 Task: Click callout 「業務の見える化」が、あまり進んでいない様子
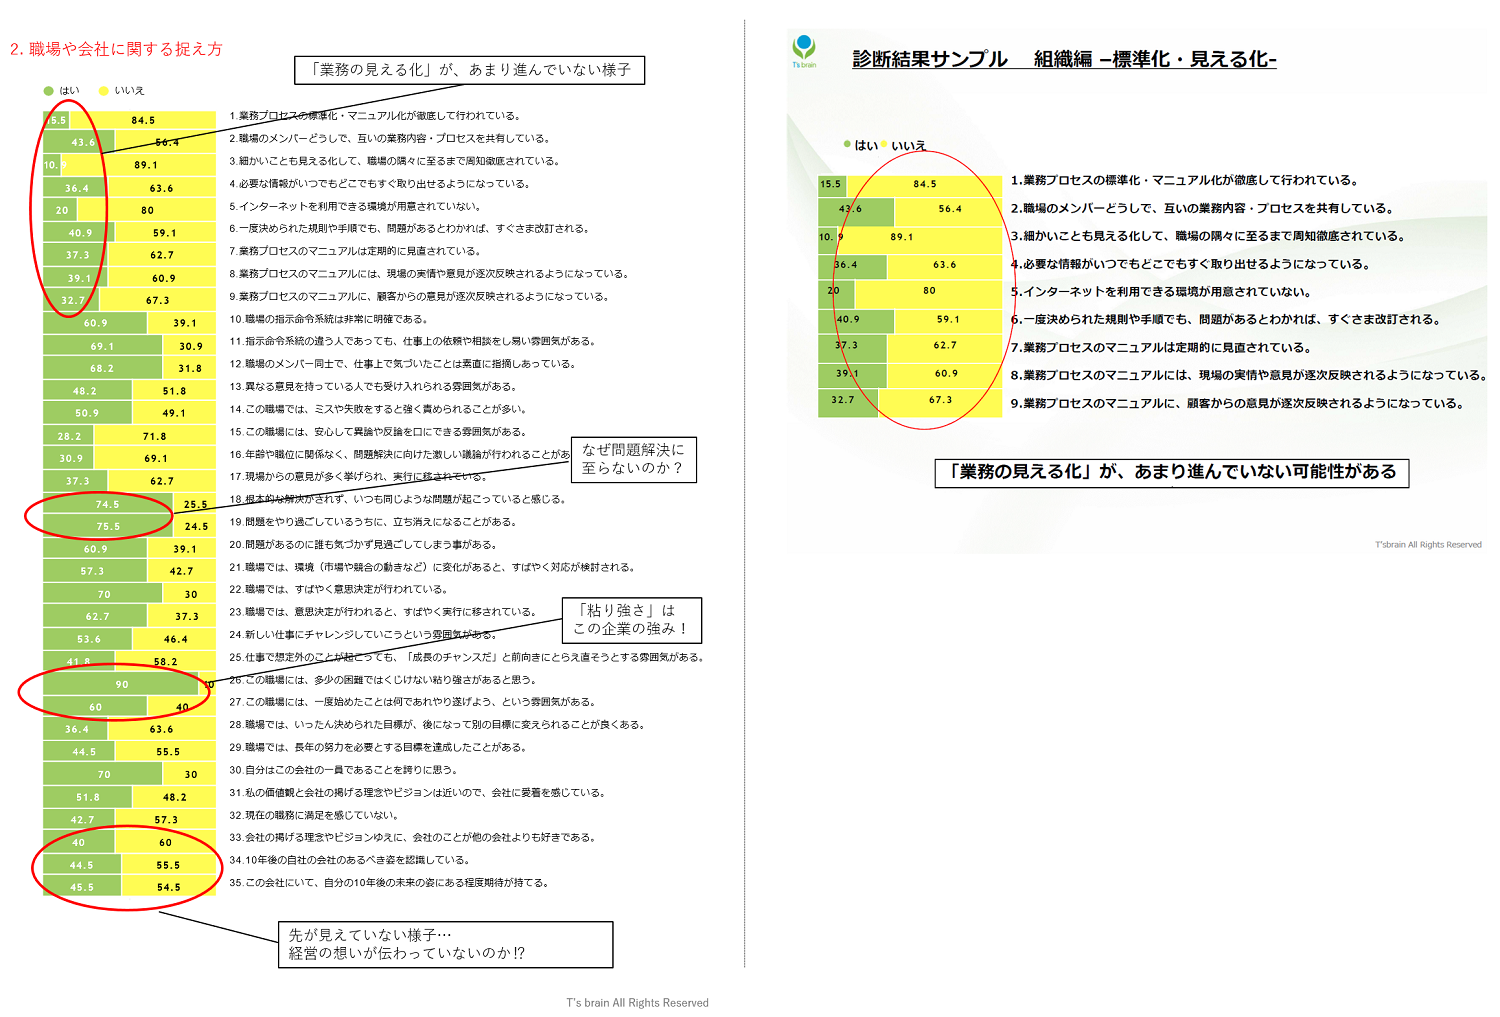(x=469, y=70)
